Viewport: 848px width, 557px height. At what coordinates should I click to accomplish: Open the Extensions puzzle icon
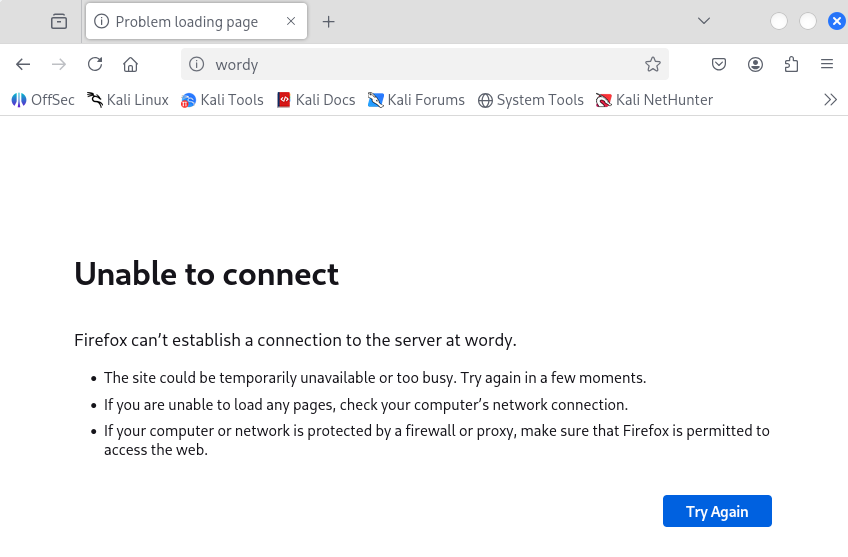tap(791, 64)
